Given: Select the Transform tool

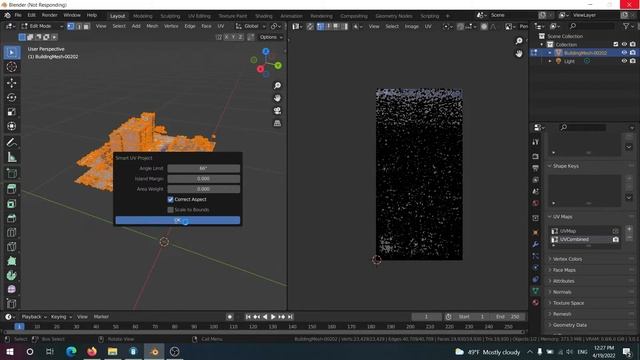Looking at the screenshot, I should [x=11, y=126].
